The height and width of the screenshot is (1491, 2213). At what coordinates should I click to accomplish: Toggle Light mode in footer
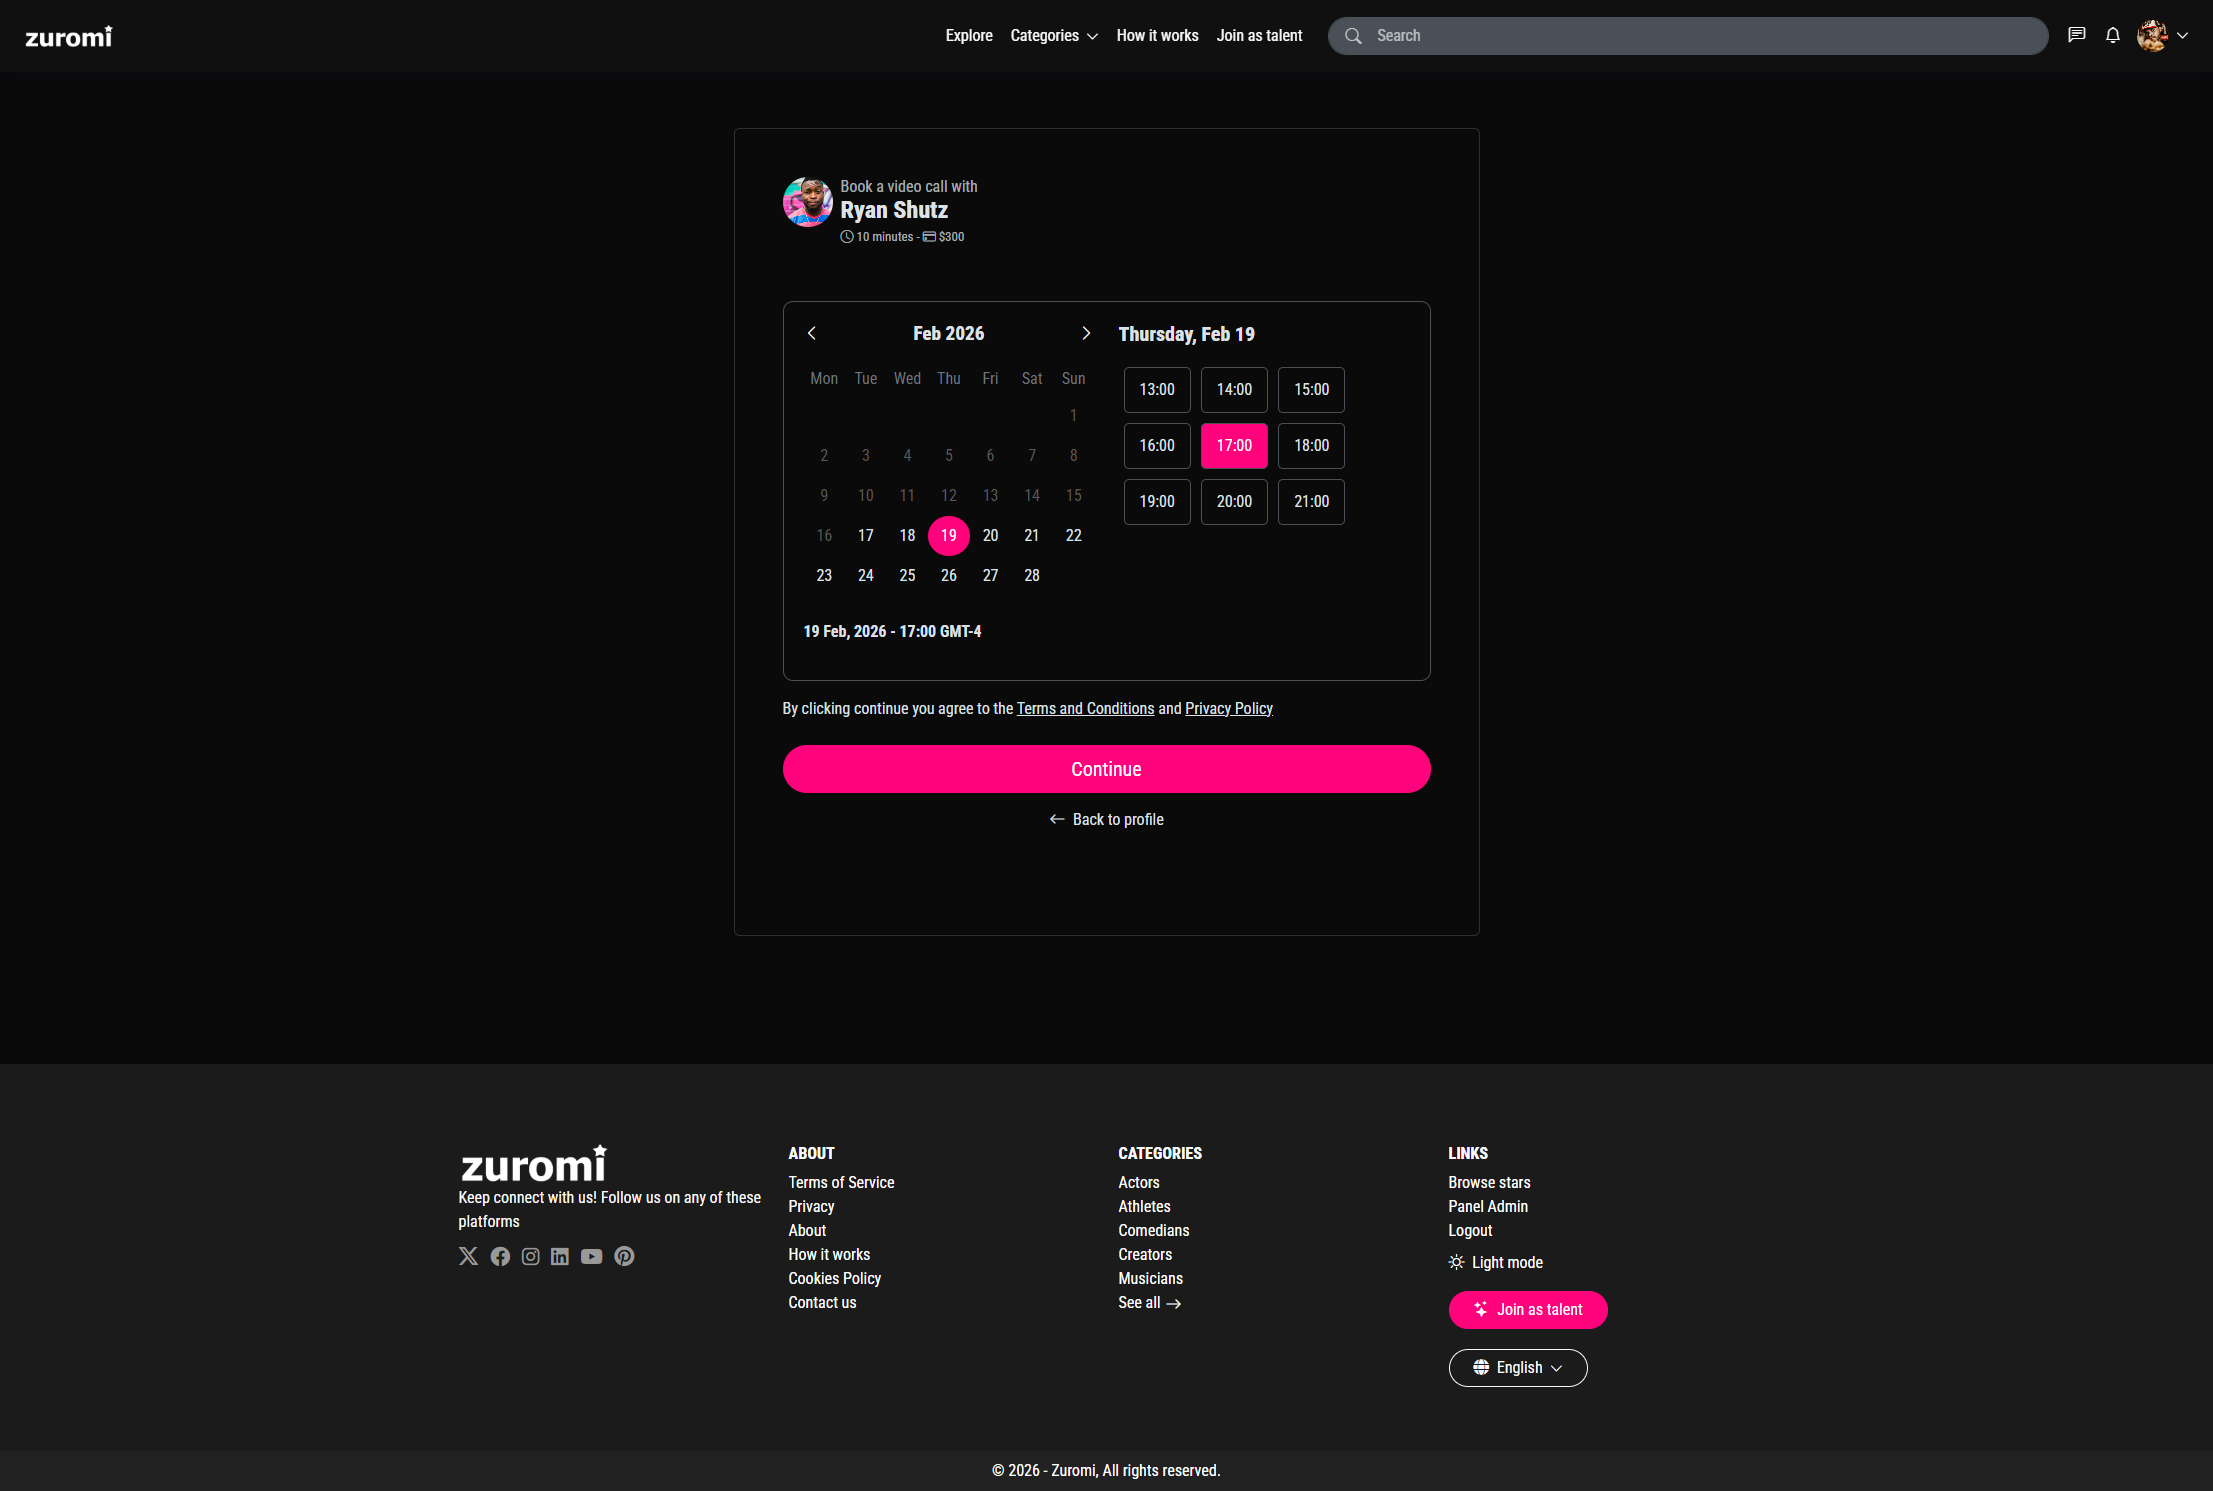click(x=1496, y=1262)
